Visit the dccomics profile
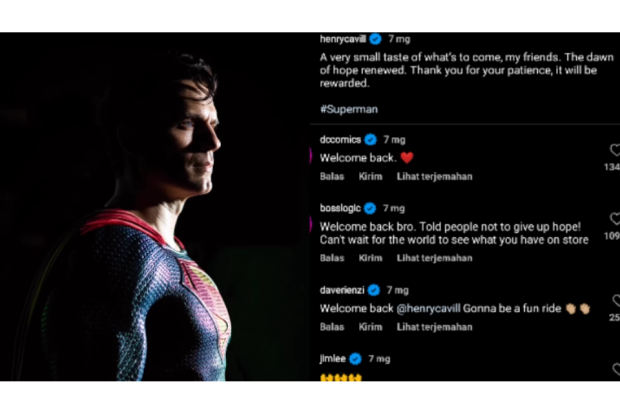The image size is (620, 413). click(x=340, y=139)
